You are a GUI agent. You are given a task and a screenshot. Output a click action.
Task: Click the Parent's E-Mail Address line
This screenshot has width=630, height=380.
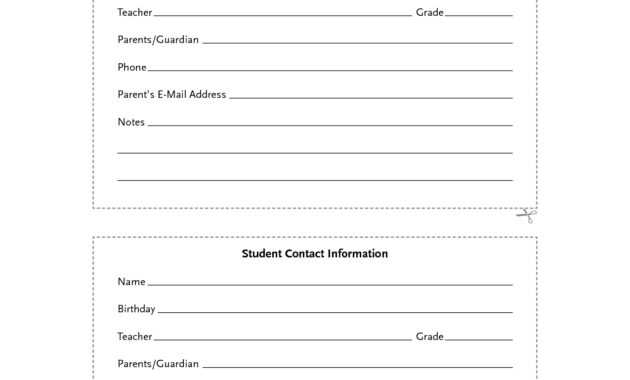pyautogui.click(x=371, y=97)
